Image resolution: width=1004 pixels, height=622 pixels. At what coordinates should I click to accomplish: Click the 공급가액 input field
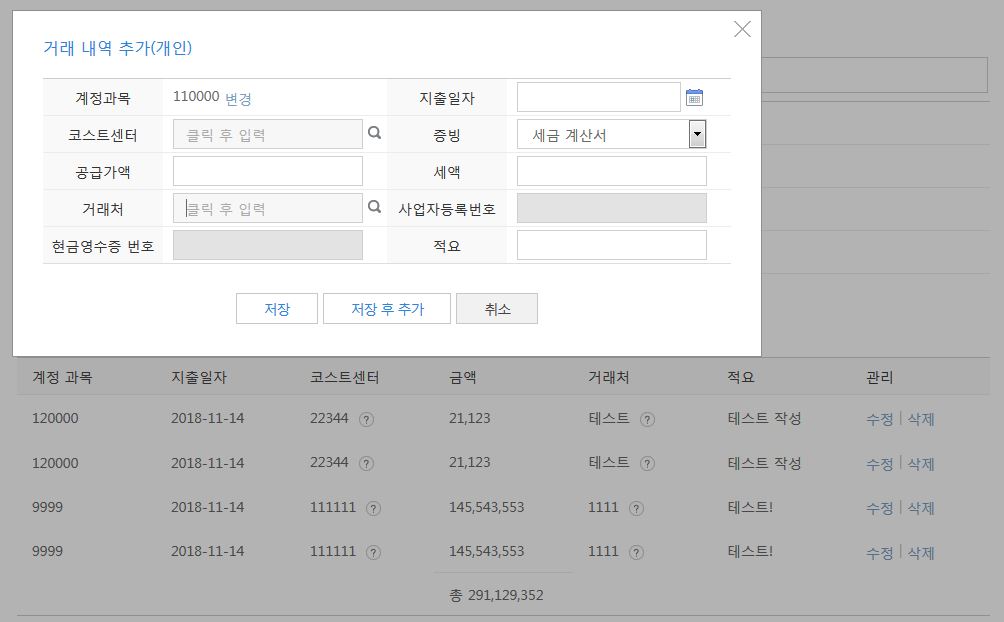click(267, 171)
